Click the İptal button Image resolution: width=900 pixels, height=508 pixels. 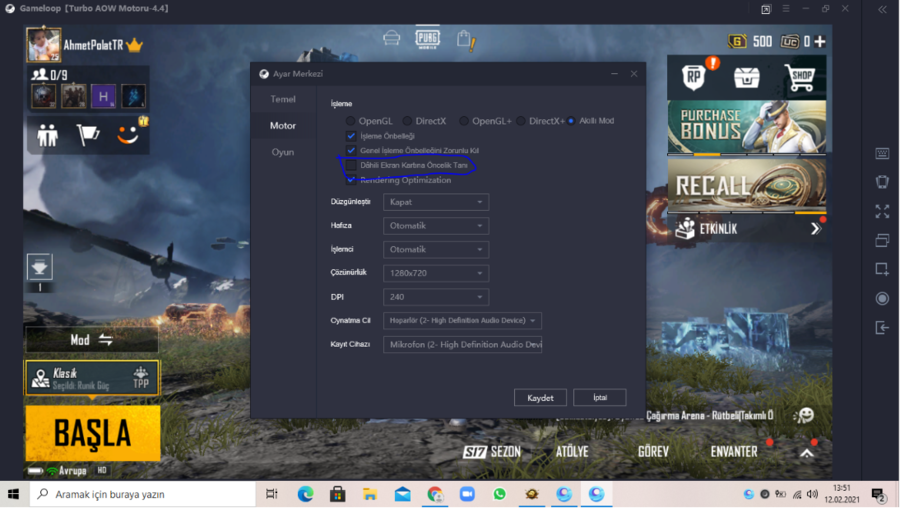[x=600, y=397]
